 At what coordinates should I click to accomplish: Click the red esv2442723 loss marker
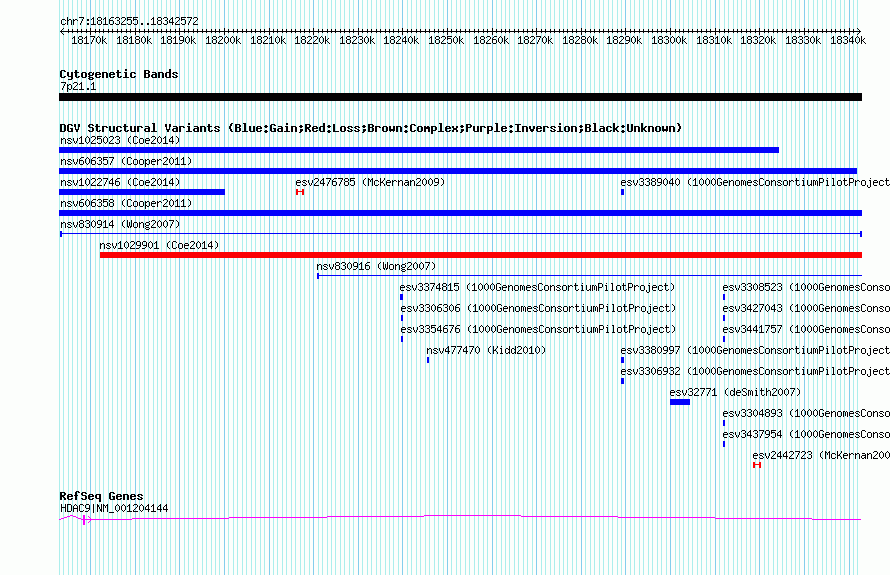(x=757, y=465)
